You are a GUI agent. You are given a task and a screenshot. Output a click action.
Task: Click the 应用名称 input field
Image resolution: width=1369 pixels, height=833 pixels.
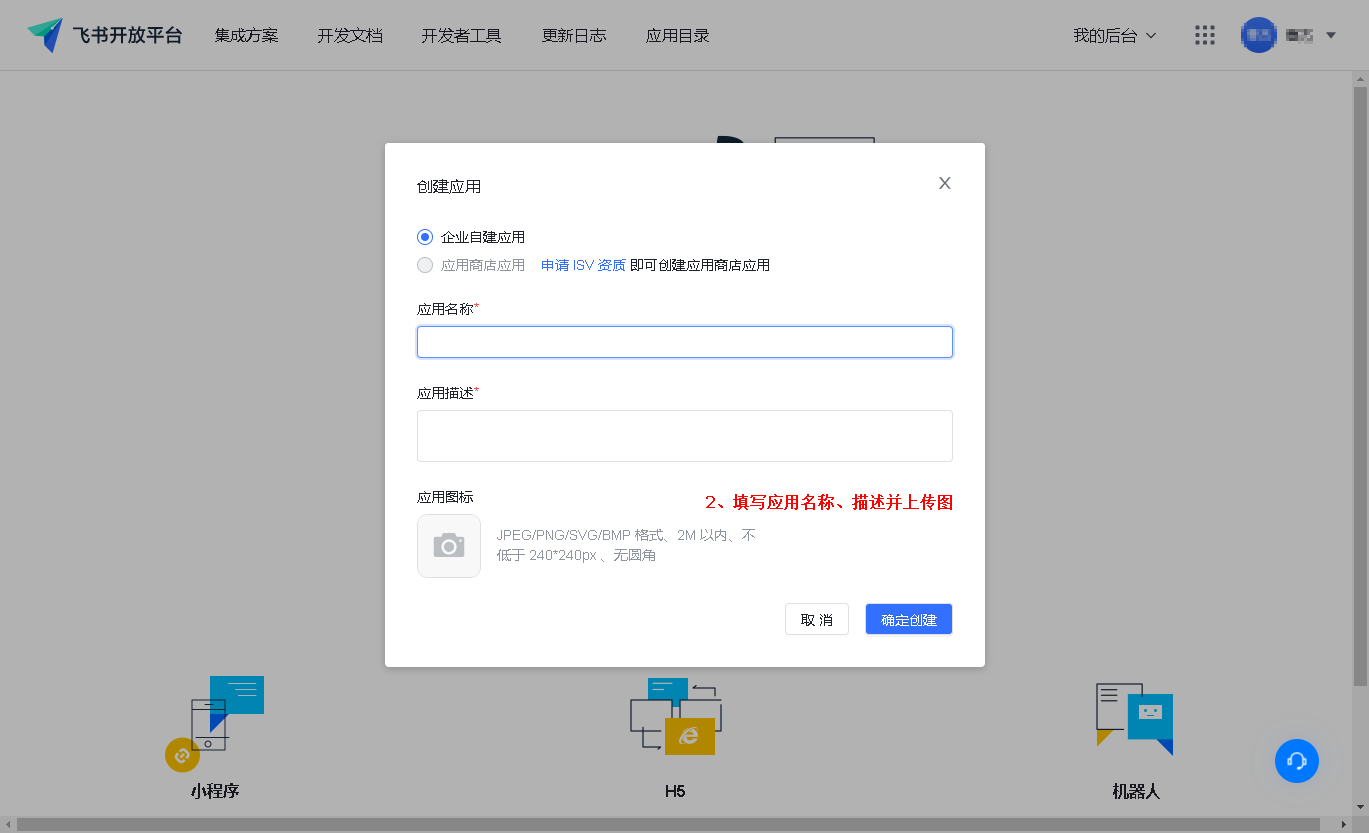click(x=684, y=342)
